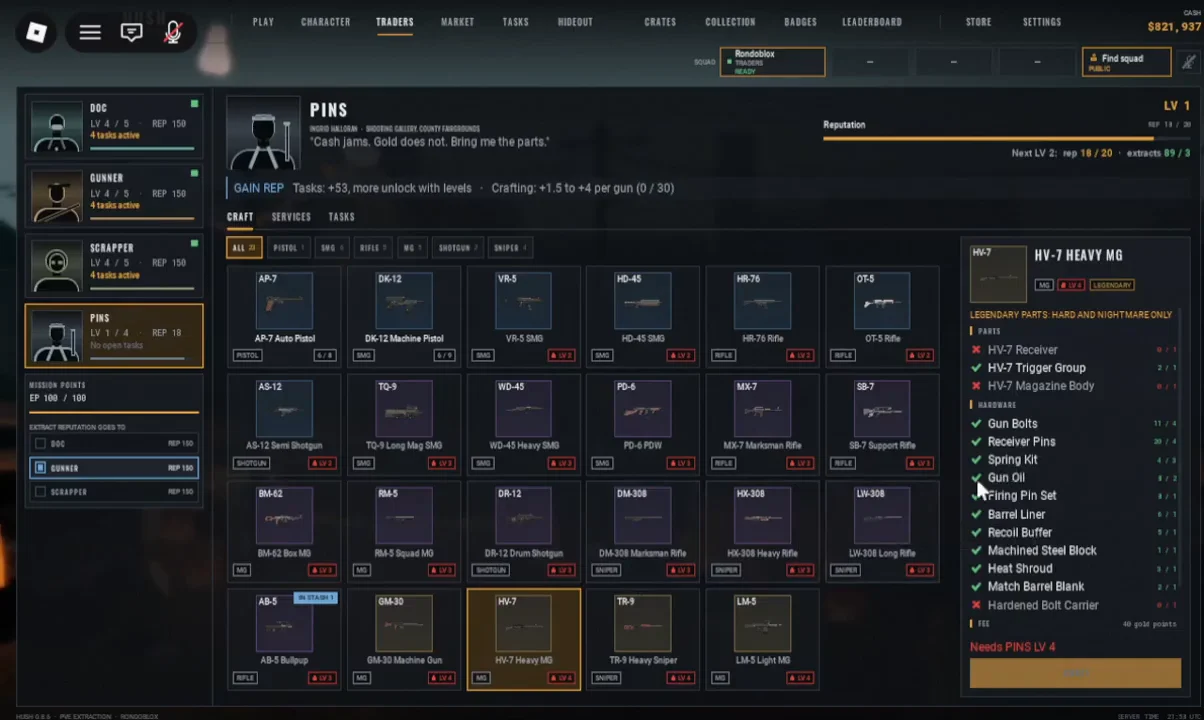Click the HV-7 Receiver part row
The width and height of the screenshot is (1204, 720).
click(1074, 350)
